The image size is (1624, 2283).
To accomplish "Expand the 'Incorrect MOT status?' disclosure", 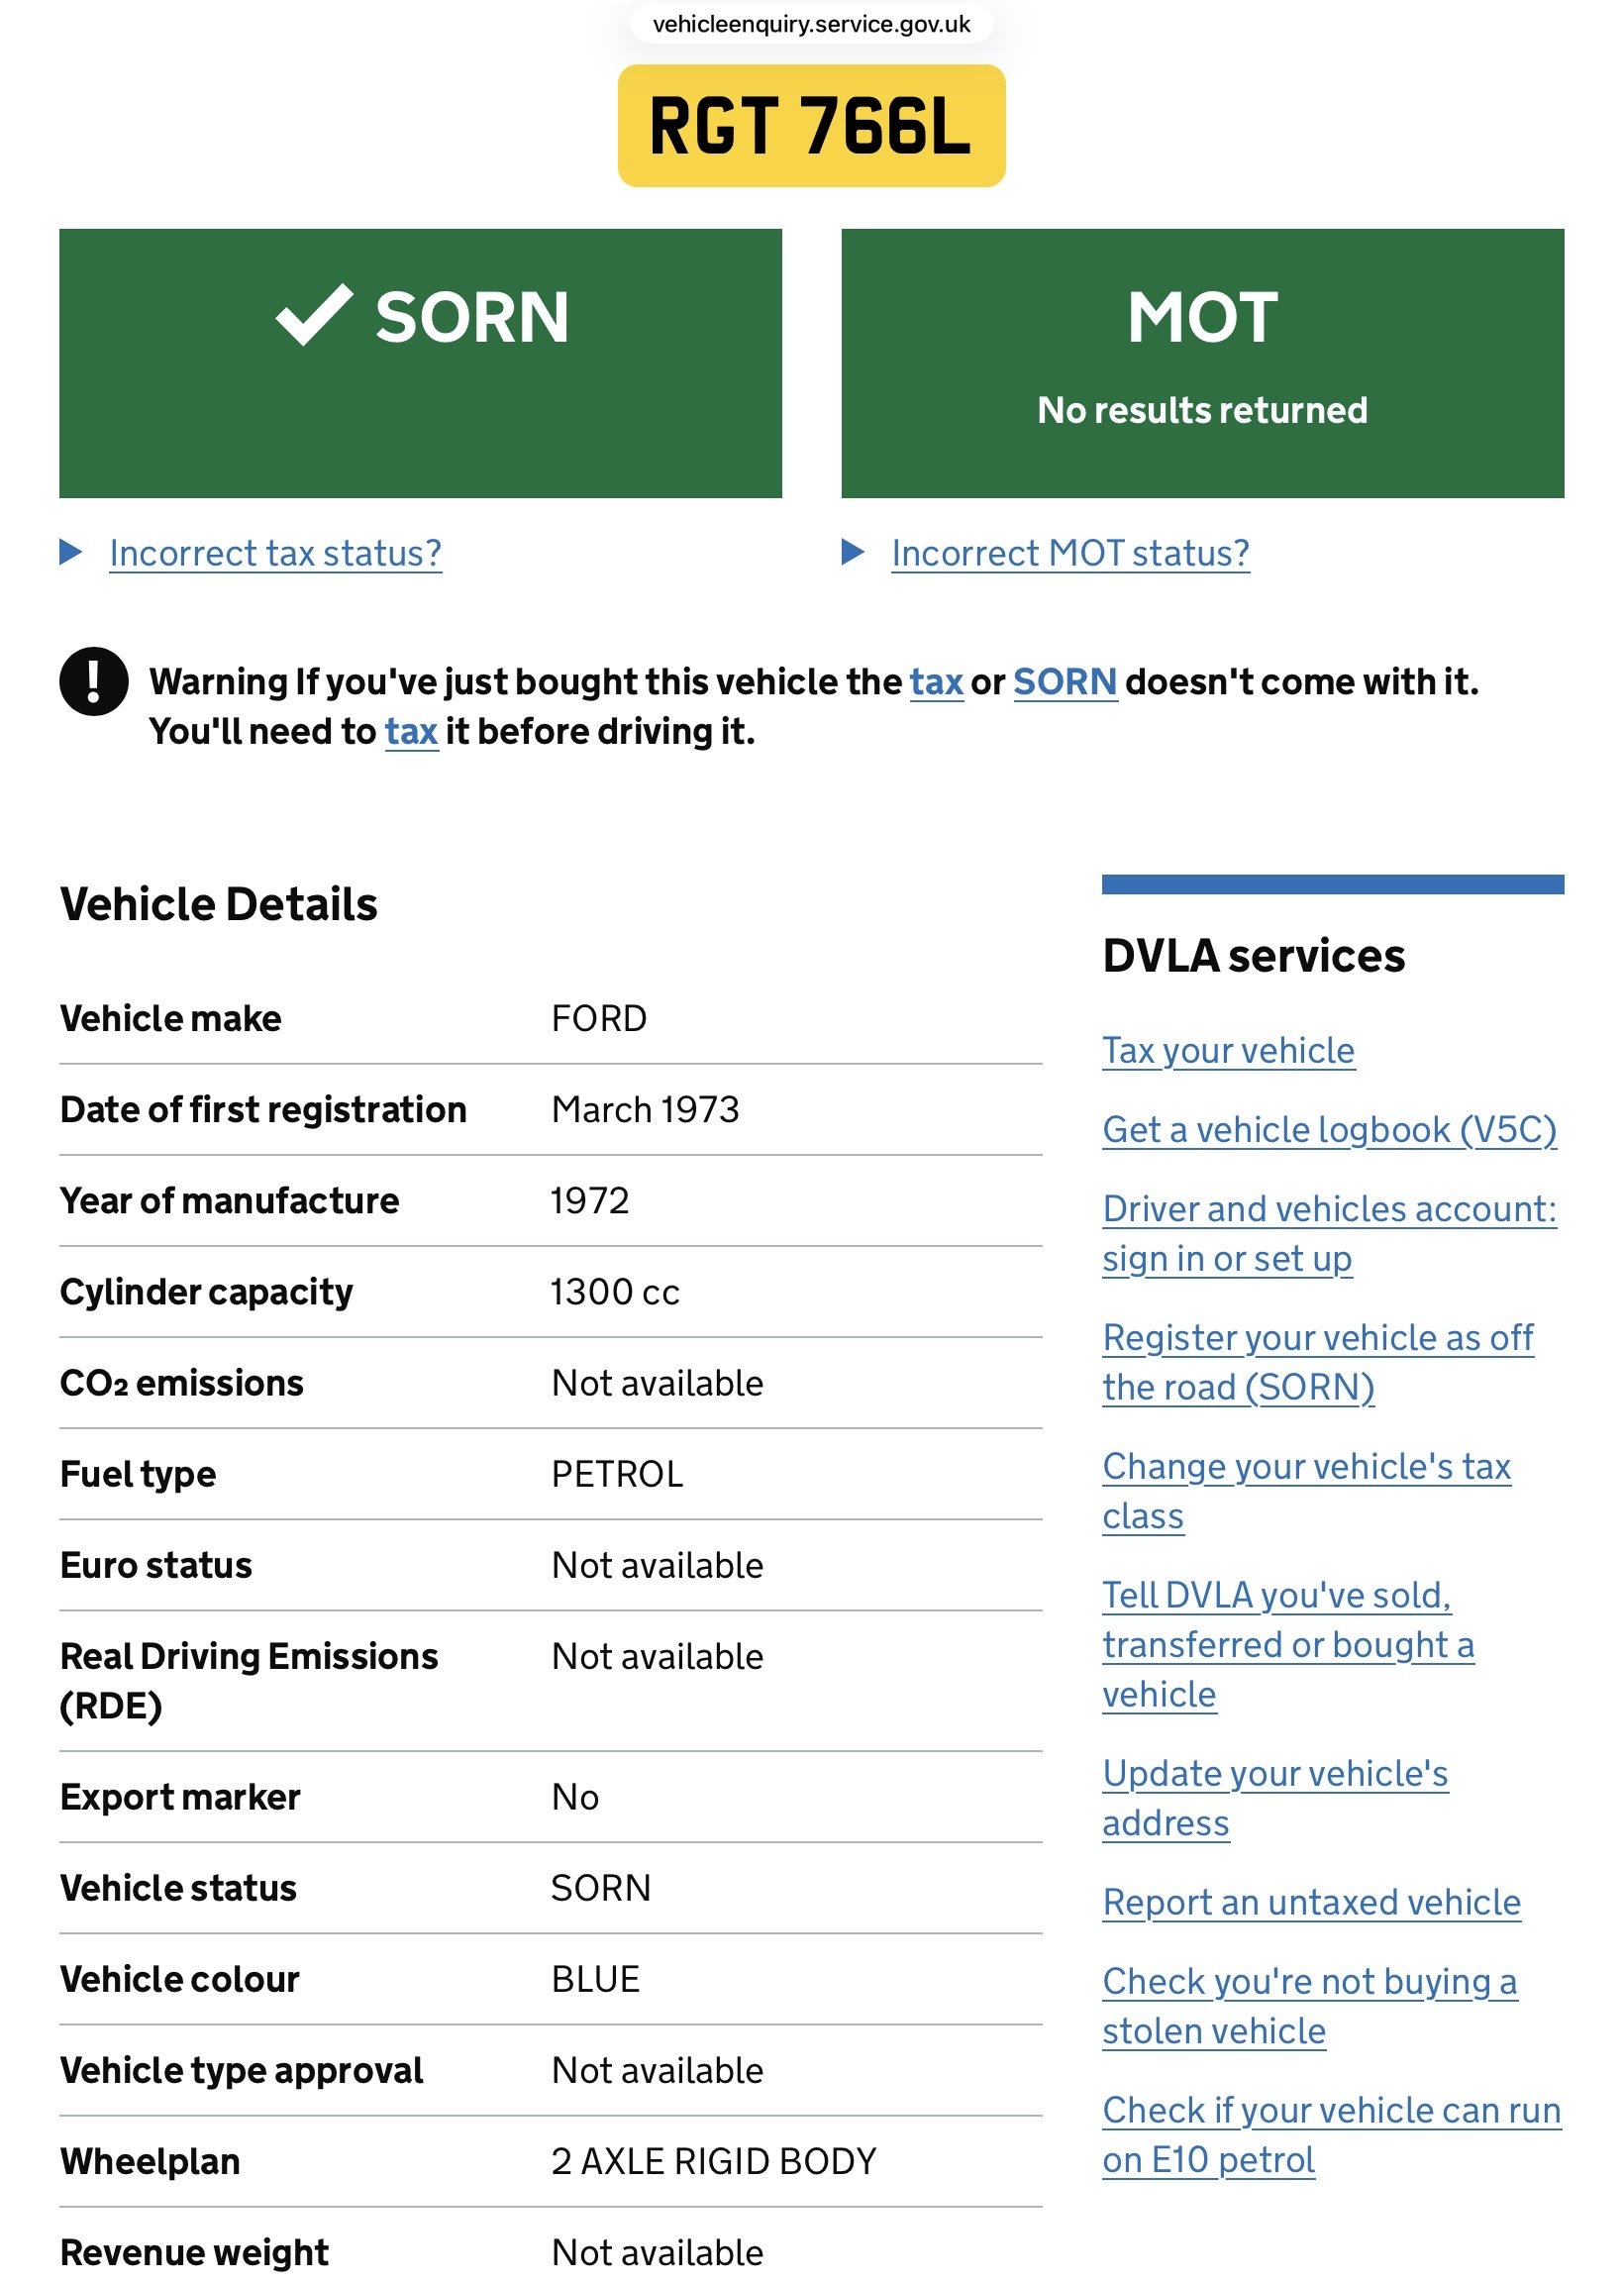I will tap(1069, 553).
